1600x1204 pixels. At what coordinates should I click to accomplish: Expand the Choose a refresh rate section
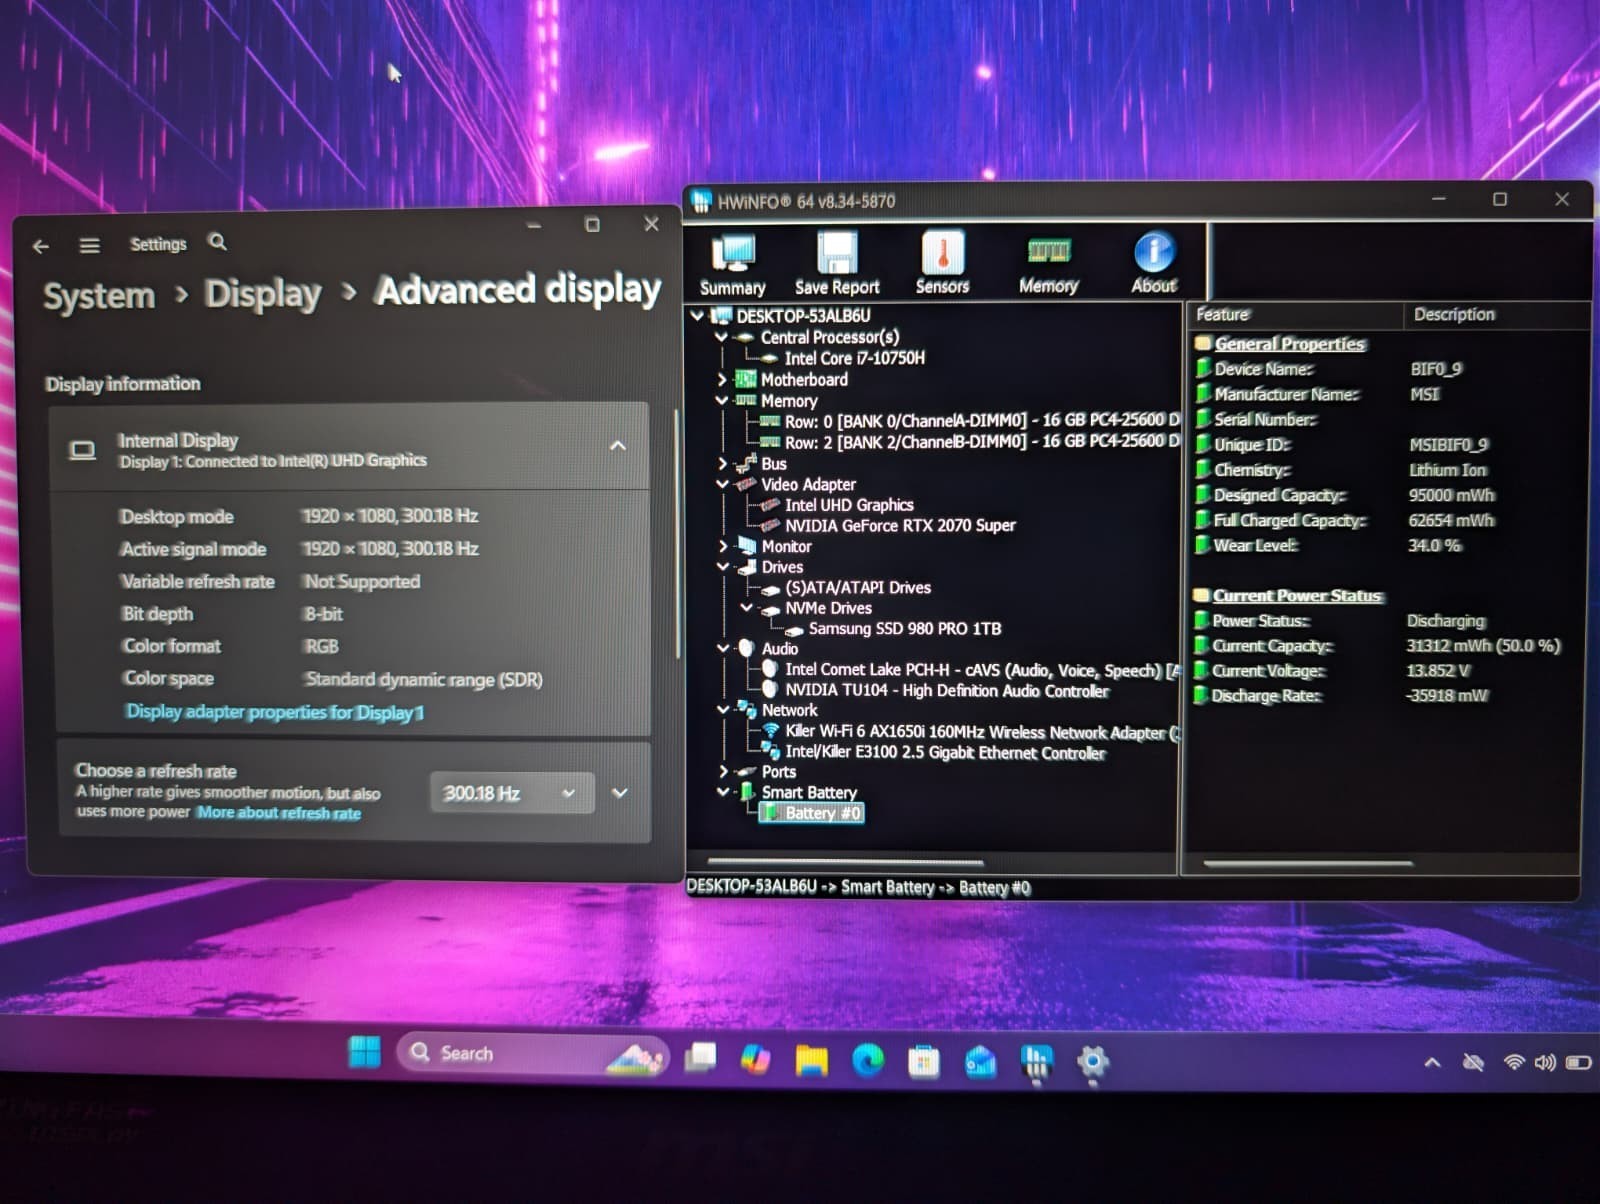(x=620, y=793)
